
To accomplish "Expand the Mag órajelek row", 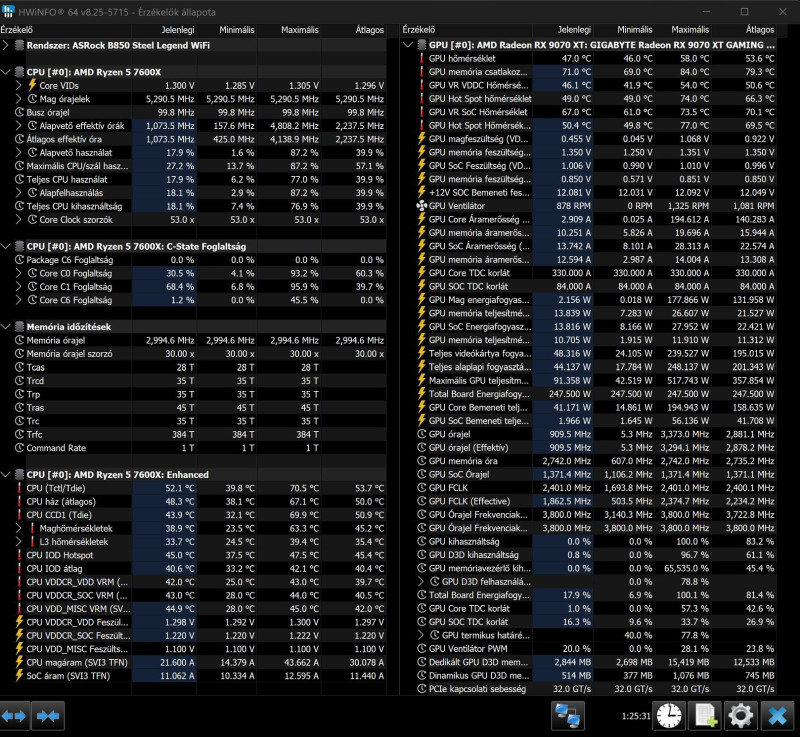I will [19, 99].
